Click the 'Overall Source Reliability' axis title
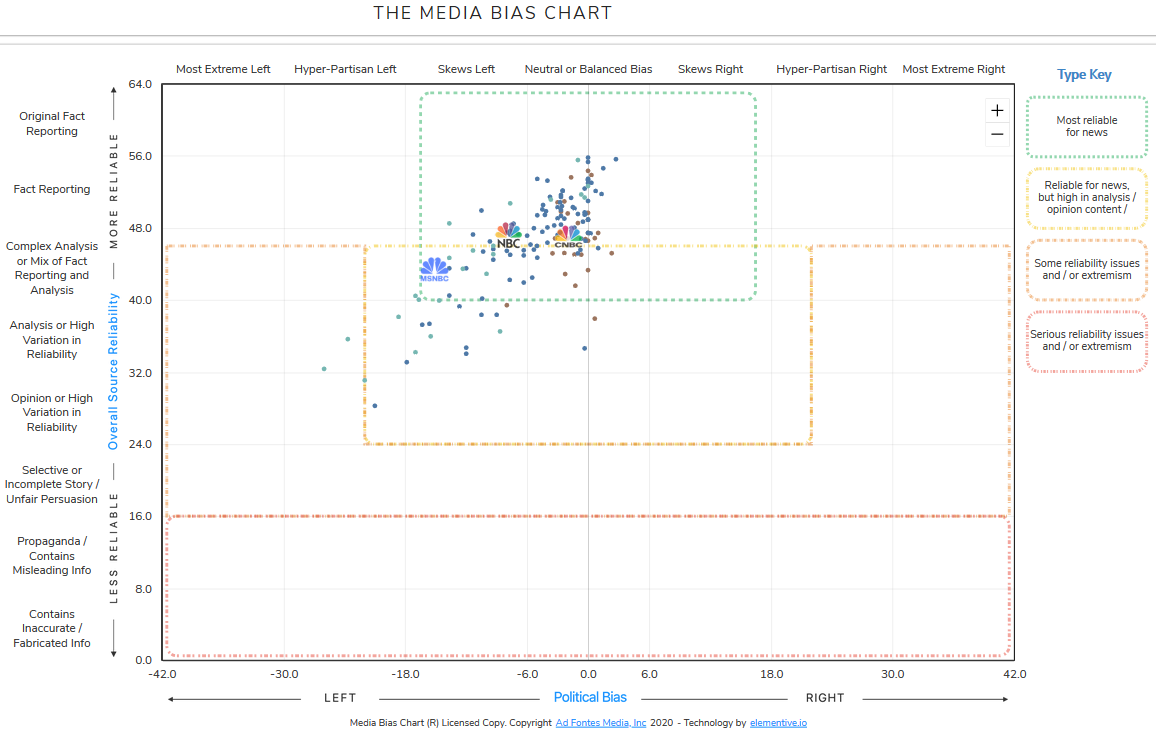The width and height of the screenshot is (1156, 739). pyautogui.click(x=113, y=372)
